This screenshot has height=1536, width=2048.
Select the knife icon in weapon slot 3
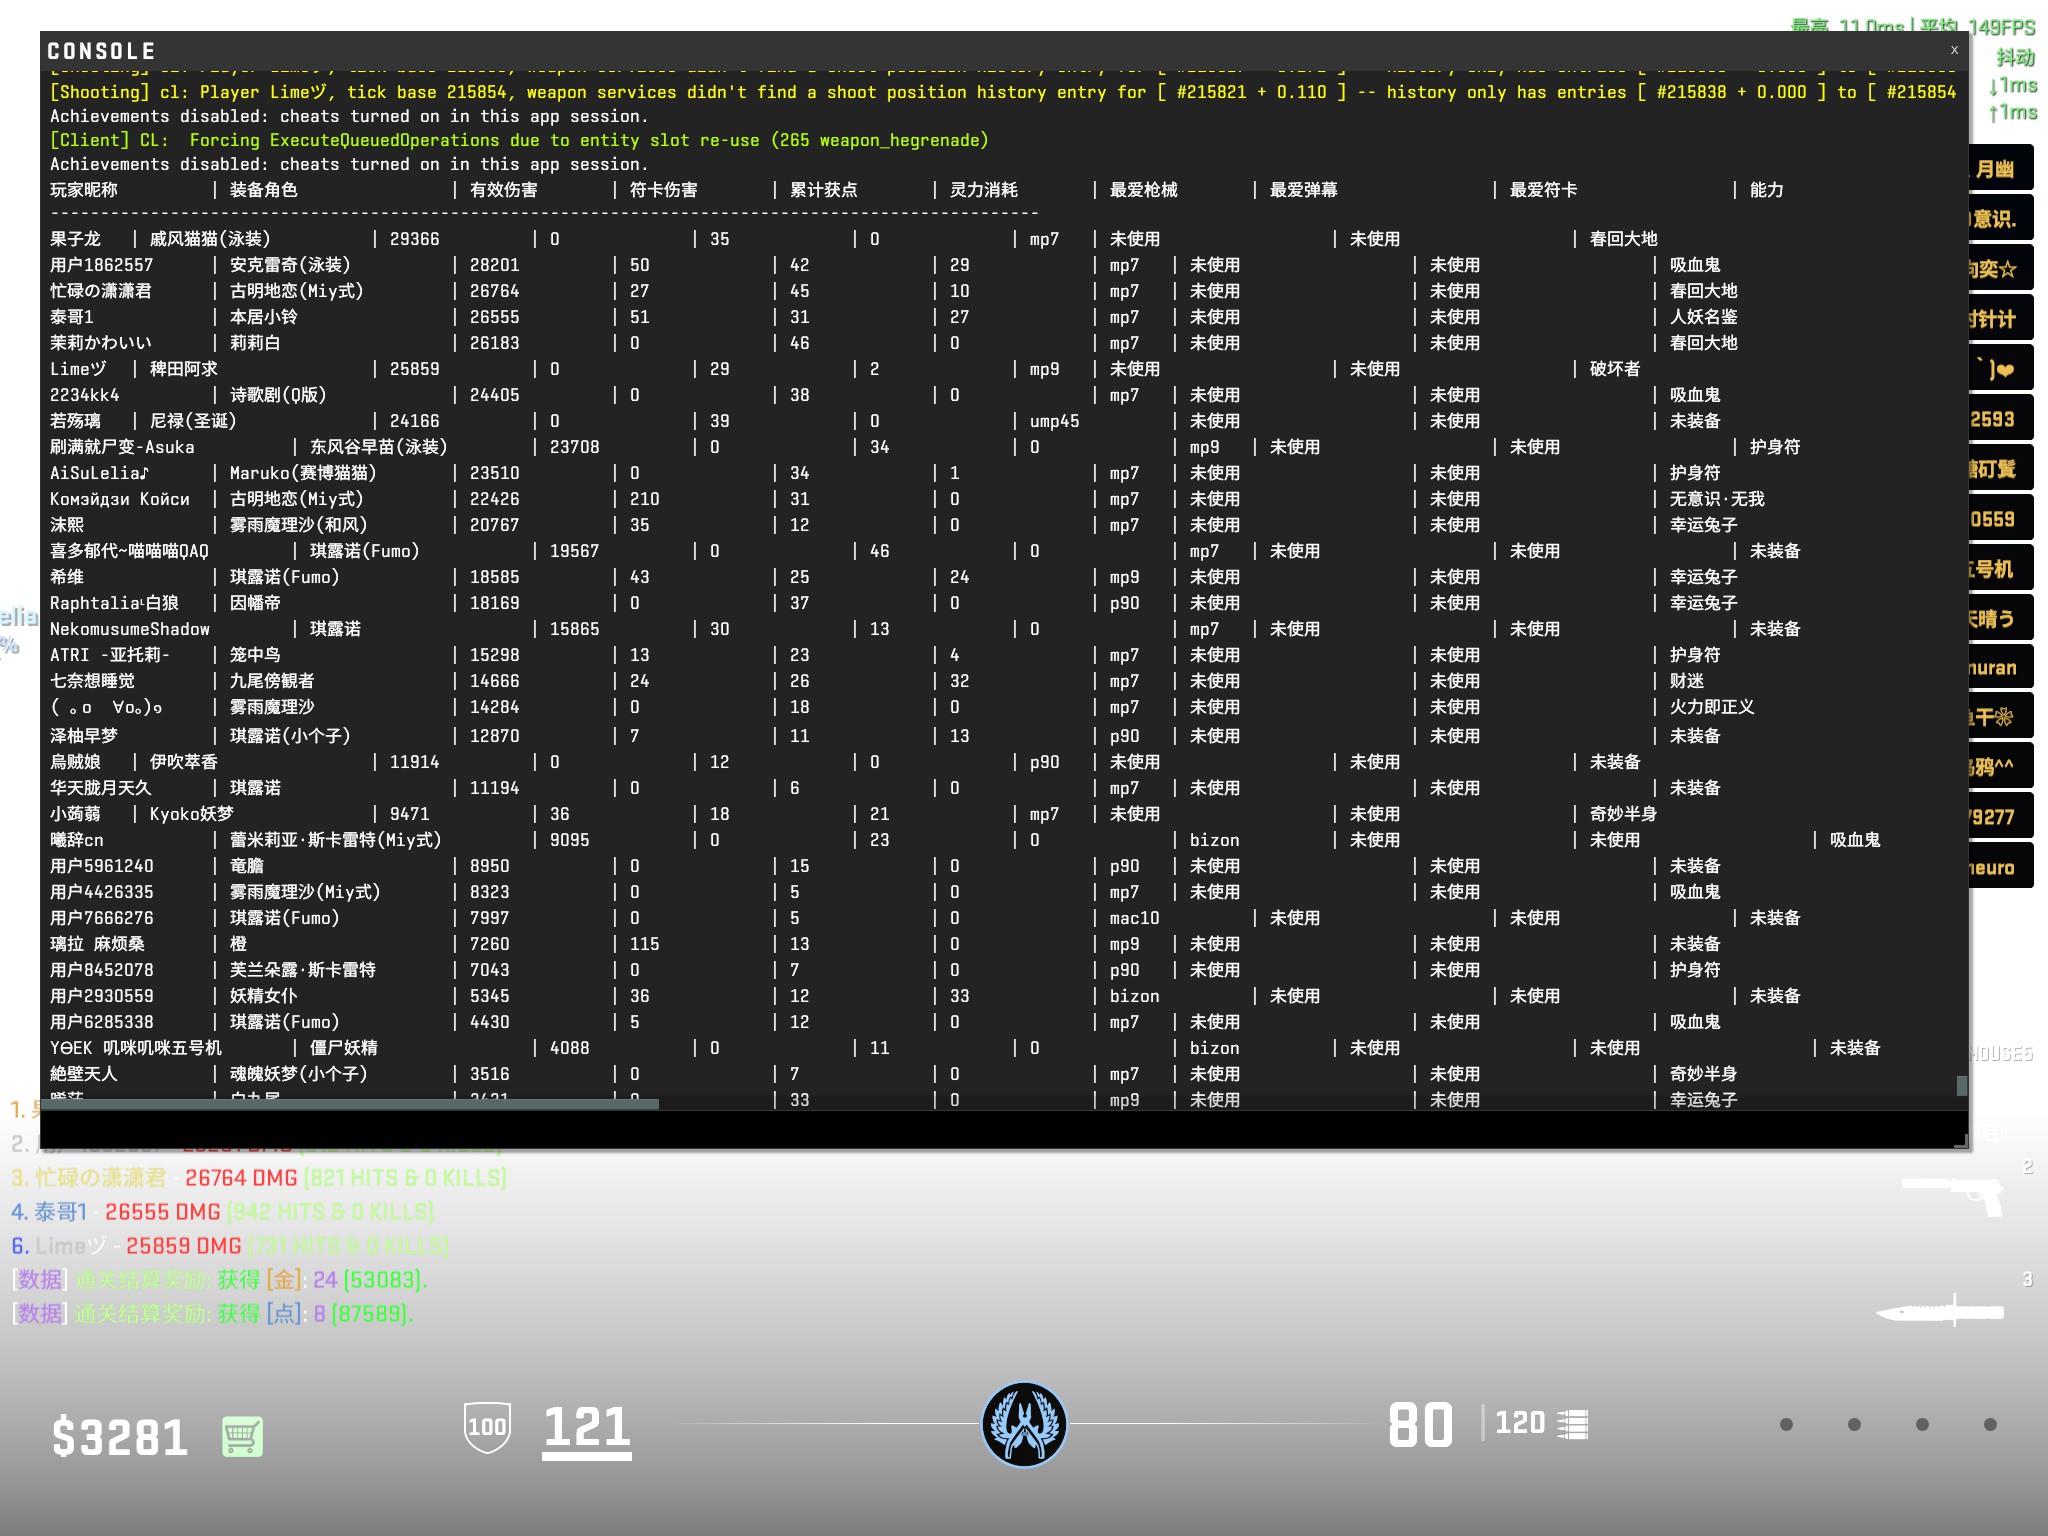tap(1940, 1311)
